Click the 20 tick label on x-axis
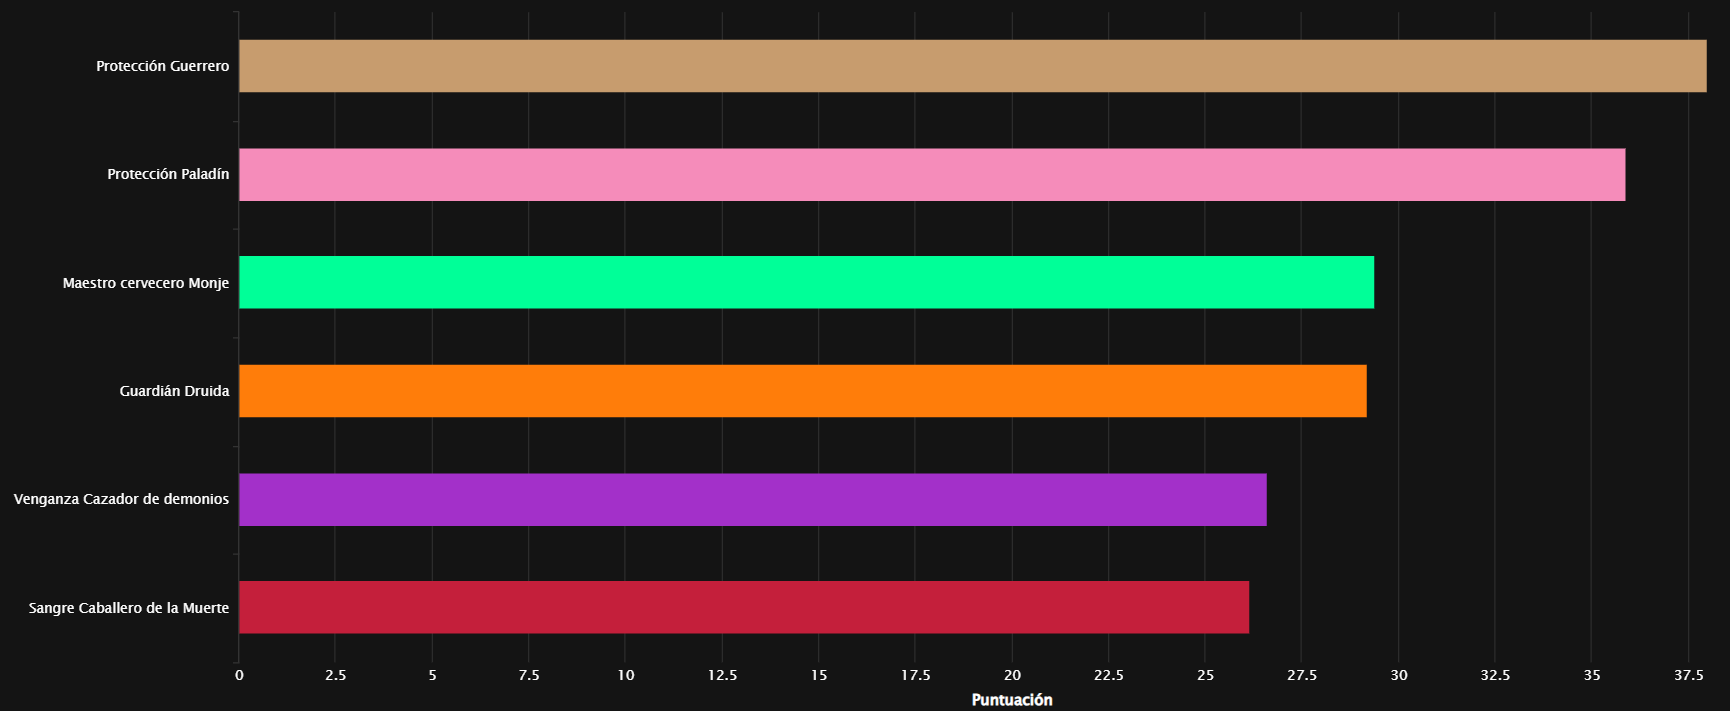Viewport: 1730px width, 711px height. click(1012, 675)
